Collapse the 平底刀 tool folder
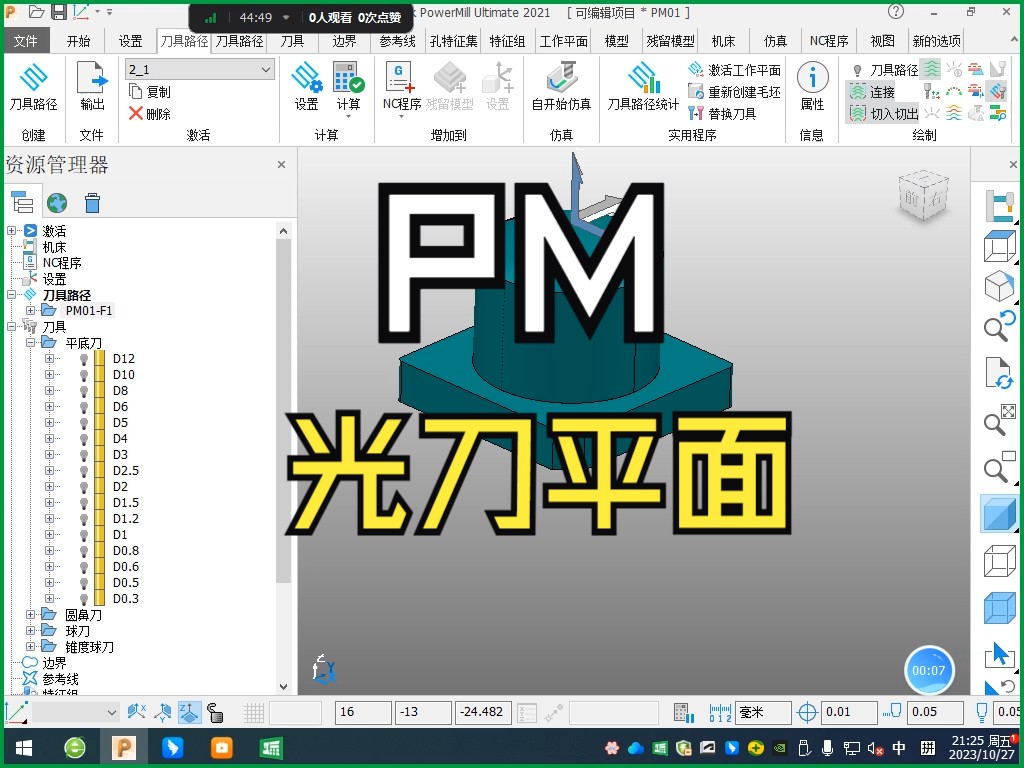The image size is (1024, 768). (30, 342)
